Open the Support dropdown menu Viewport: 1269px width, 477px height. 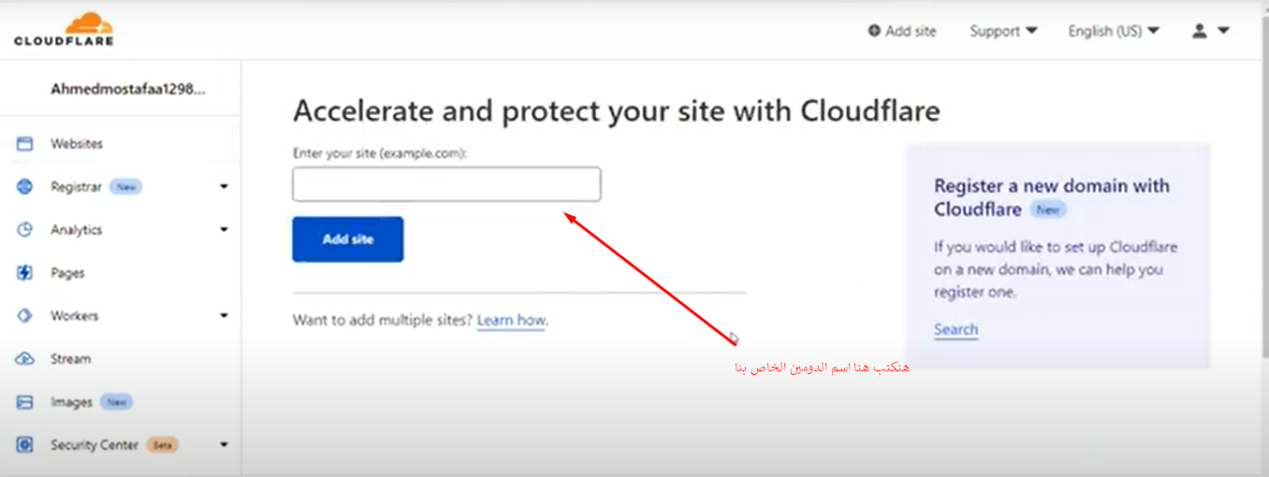pos(1004,31)
